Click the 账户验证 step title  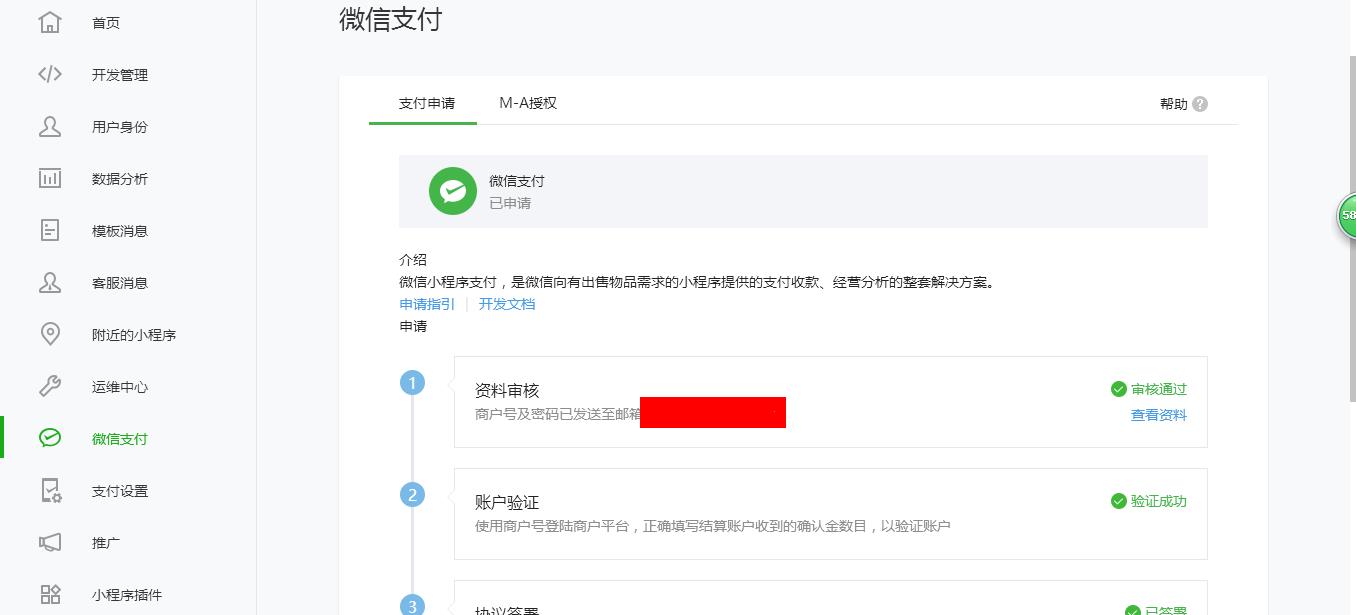click(x=507, y=502)
